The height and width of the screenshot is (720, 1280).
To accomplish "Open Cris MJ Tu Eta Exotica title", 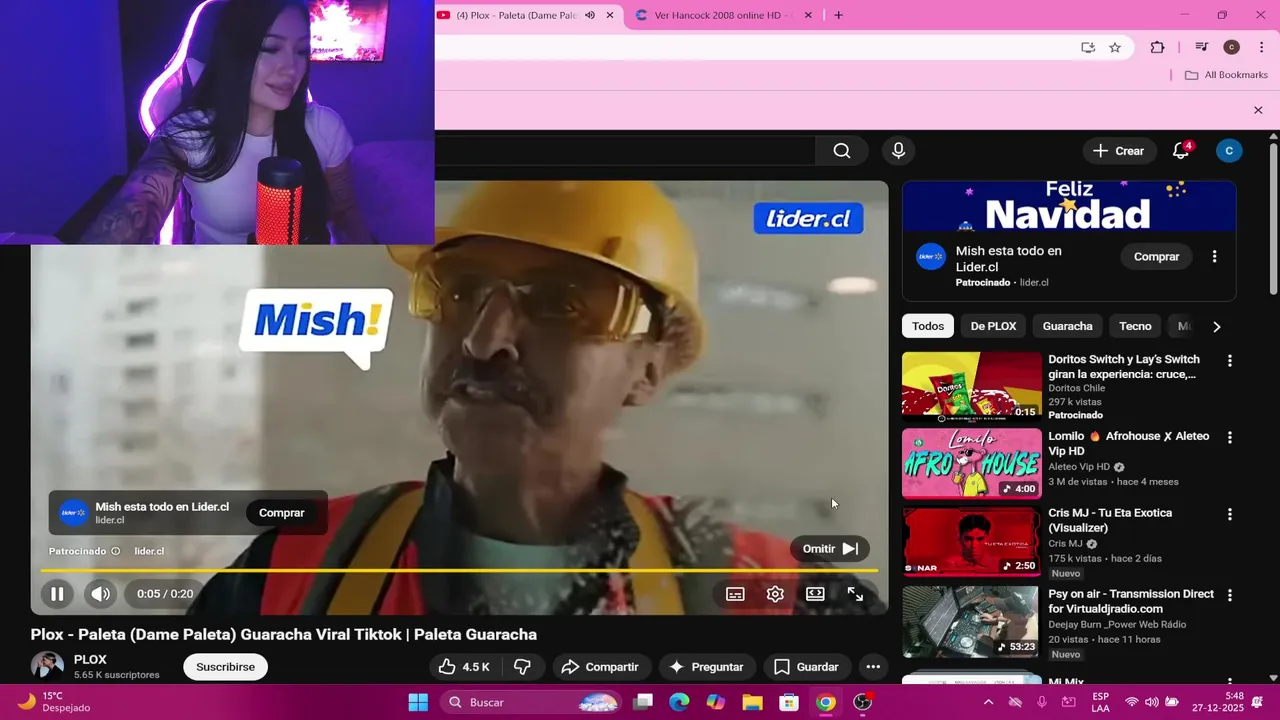I will [x=1110, y=520].
